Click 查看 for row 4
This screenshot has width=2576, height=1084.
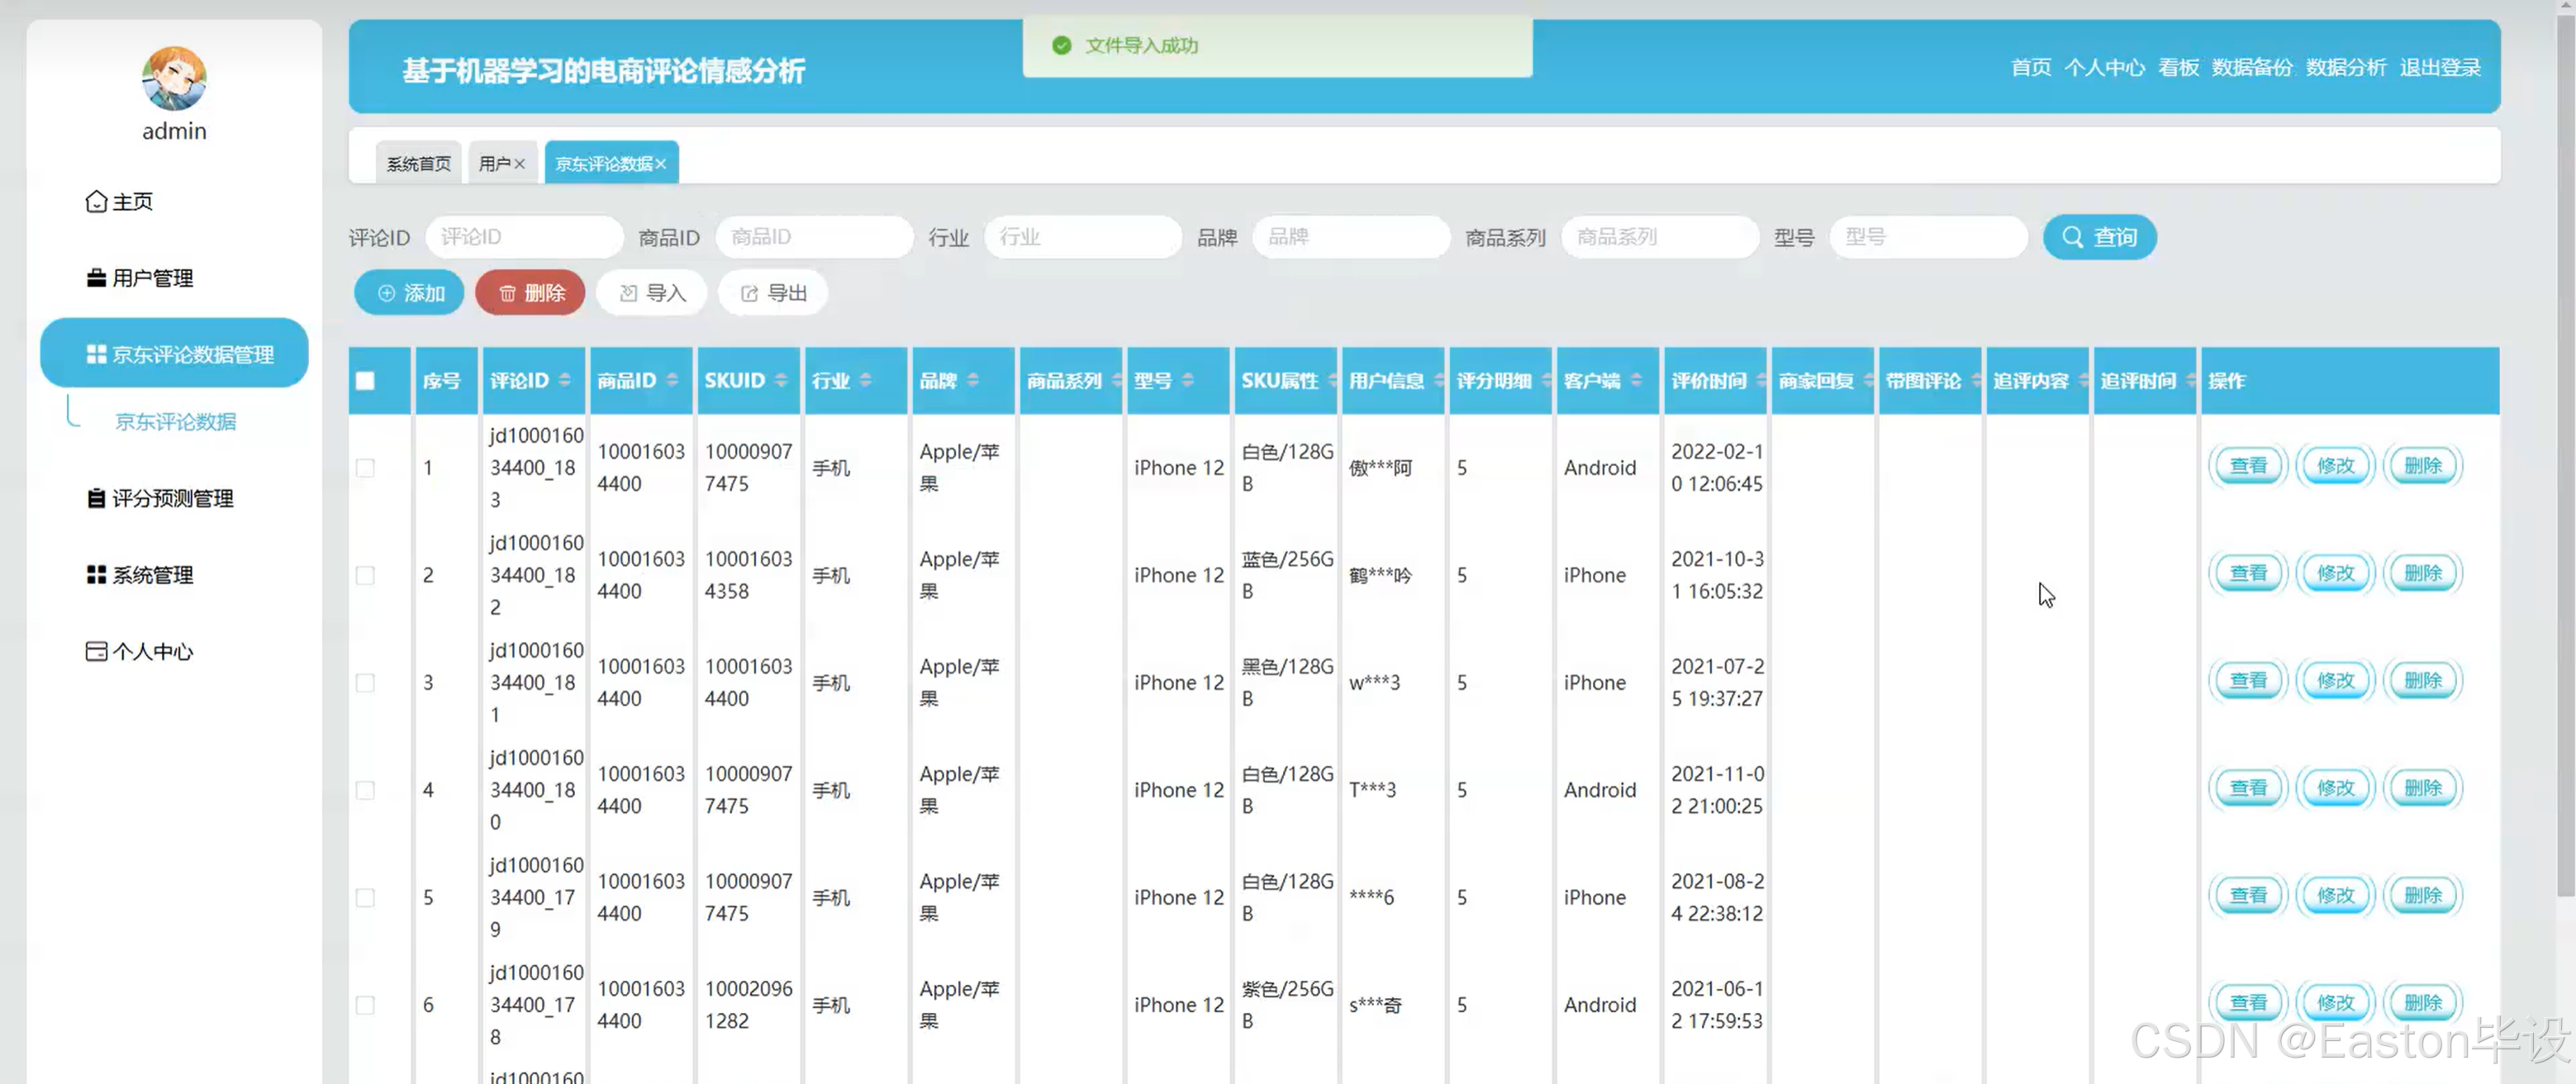(x=2248, y=788)
